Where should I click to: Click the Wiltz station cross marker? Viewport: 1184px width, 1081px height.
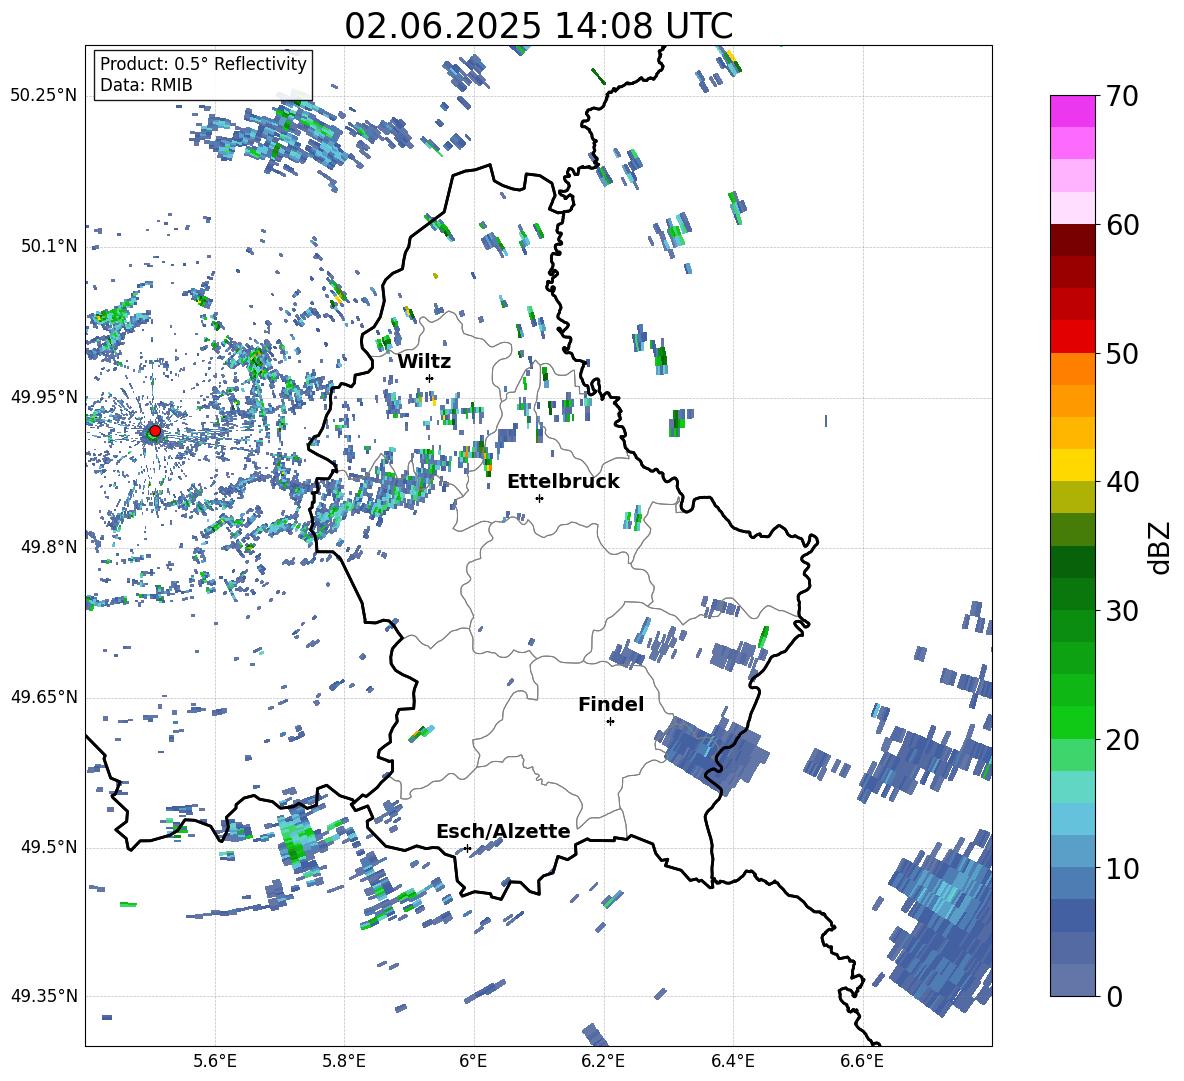click(430, 378)
